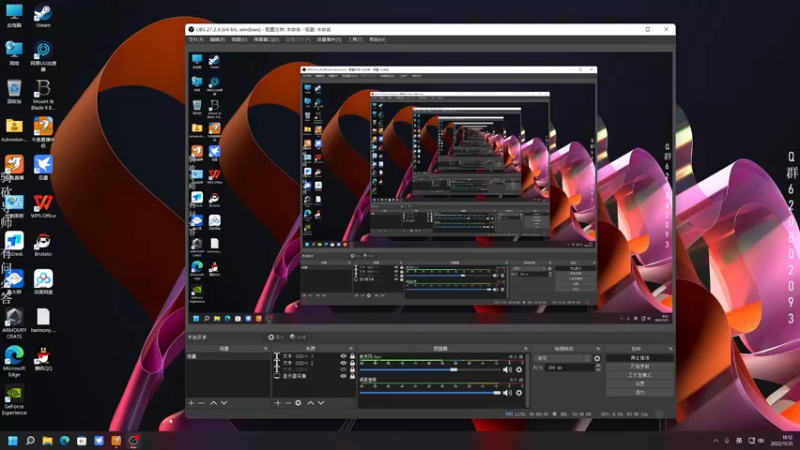Pop out the 控件 controls dock with its header icon
The width and height of the screenshot is (800, 450).
[x=670, y=349]
